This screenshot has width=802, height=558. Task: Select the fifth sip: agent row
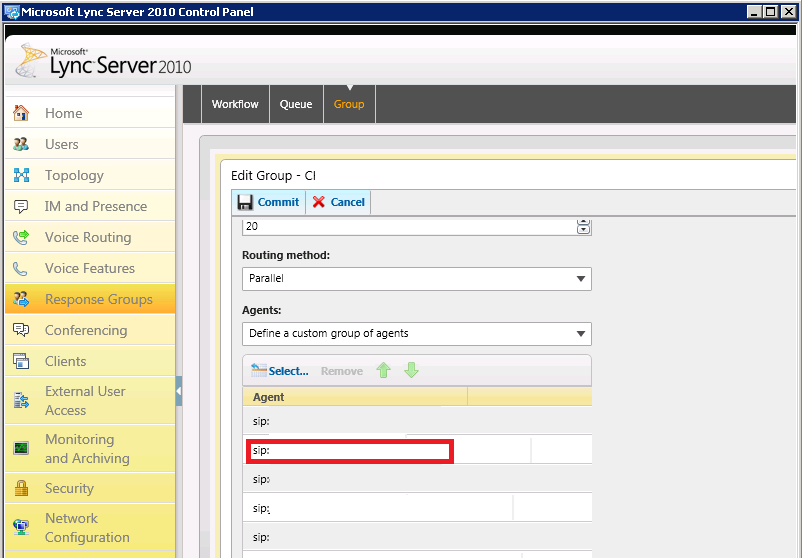coord(417,537)
